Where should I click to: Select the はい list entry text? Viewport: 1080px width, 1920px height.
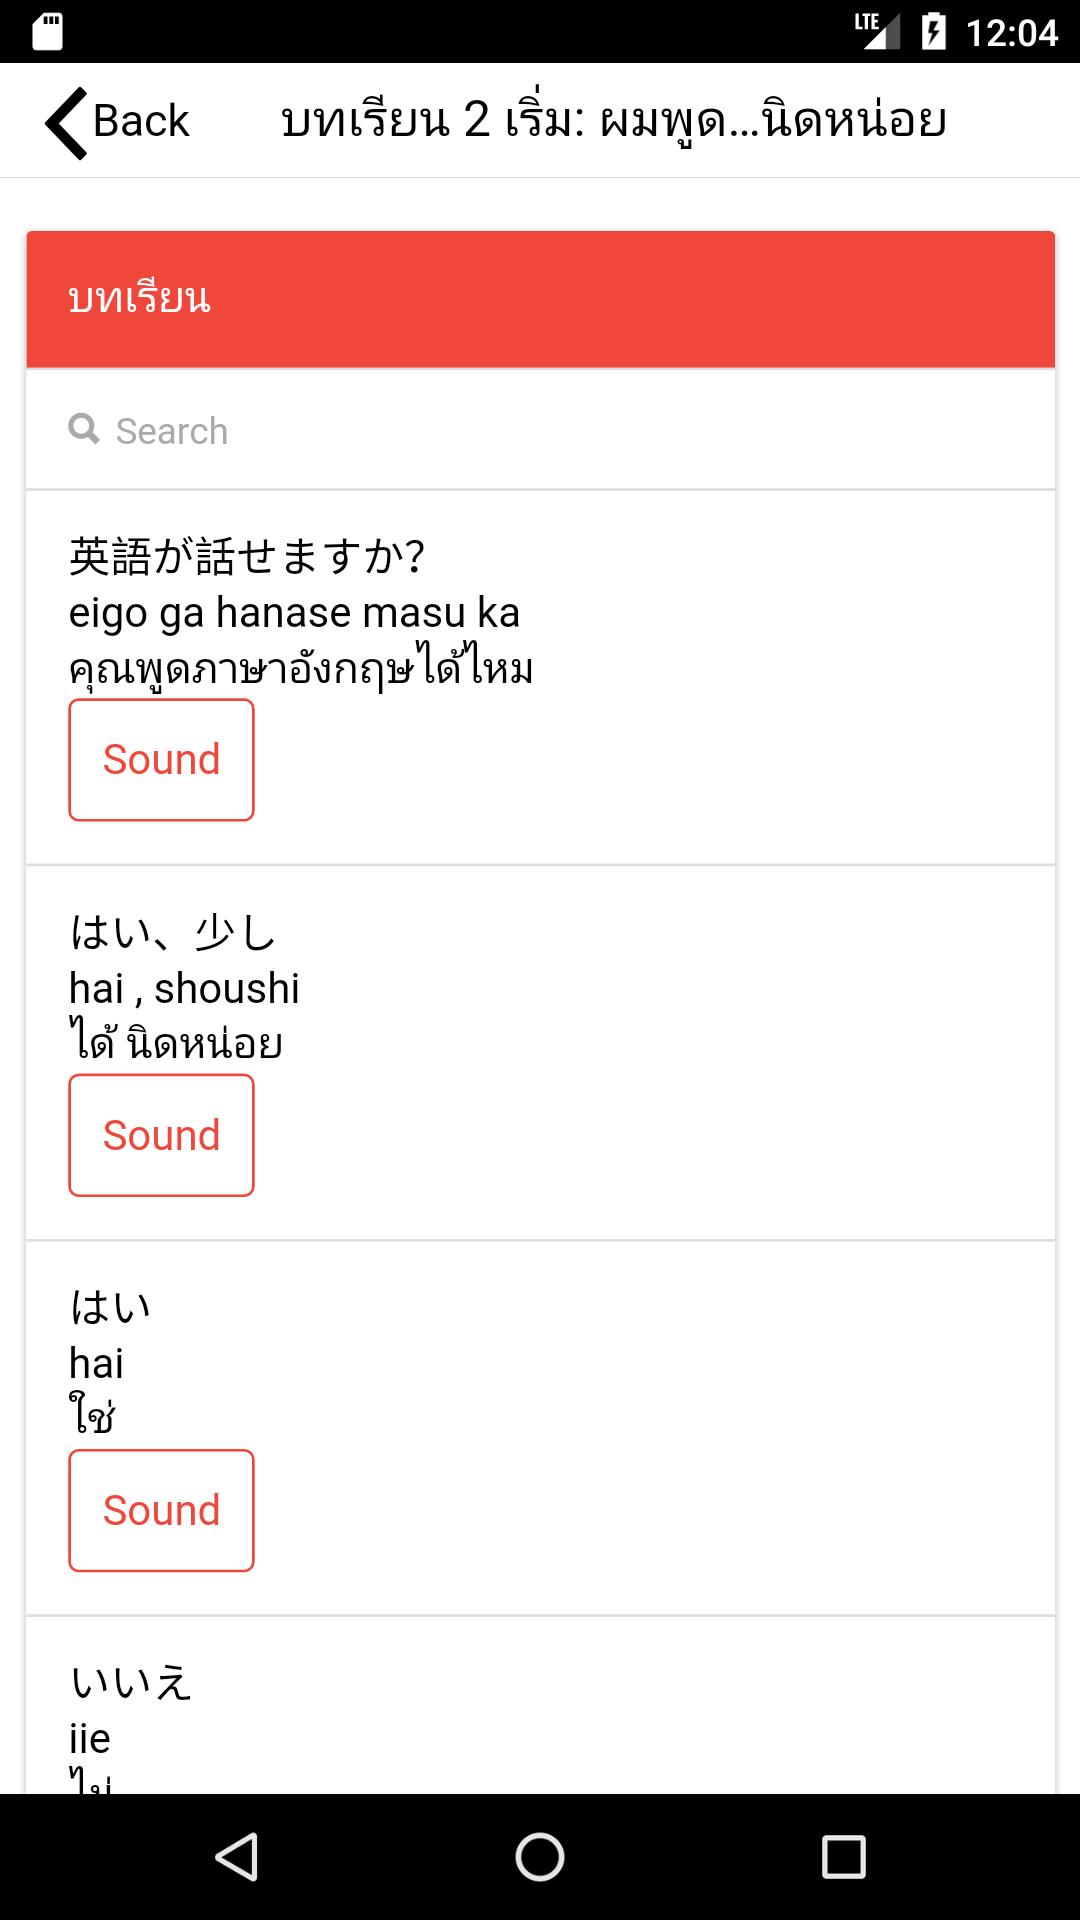tap(110, 1307)
